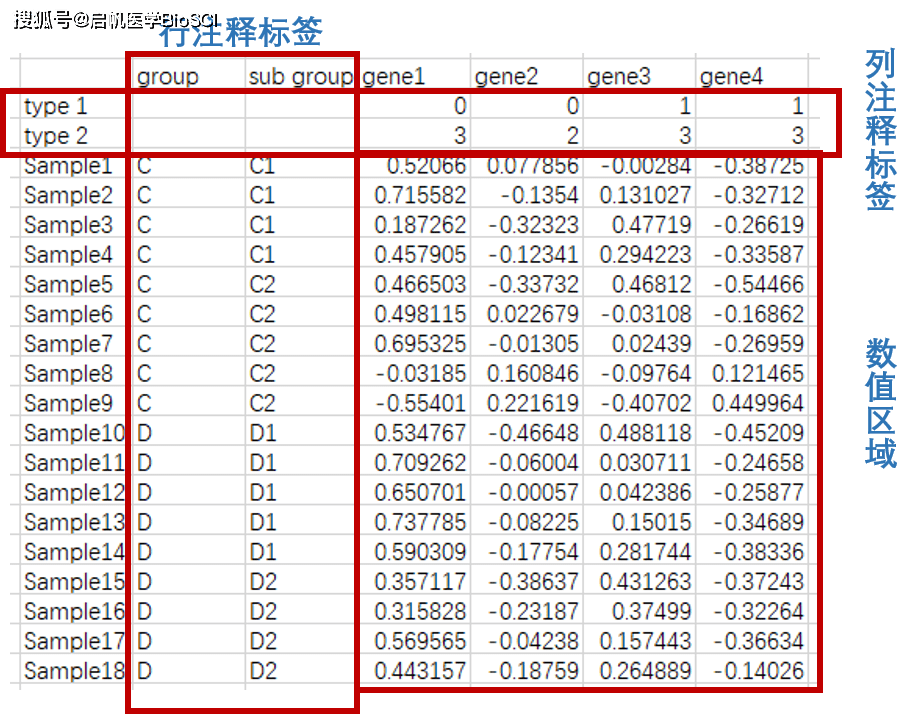Viewport: 916px width, 714px height.
Task: Select cell with value 0.187262
Action: 421,225
